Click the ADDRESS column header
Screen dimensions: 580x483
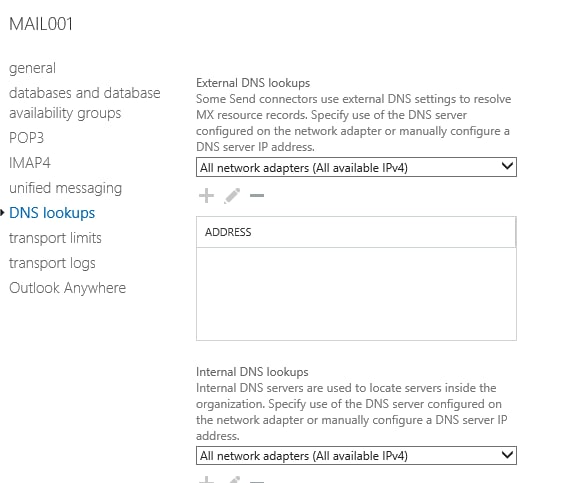coord(356,232)
